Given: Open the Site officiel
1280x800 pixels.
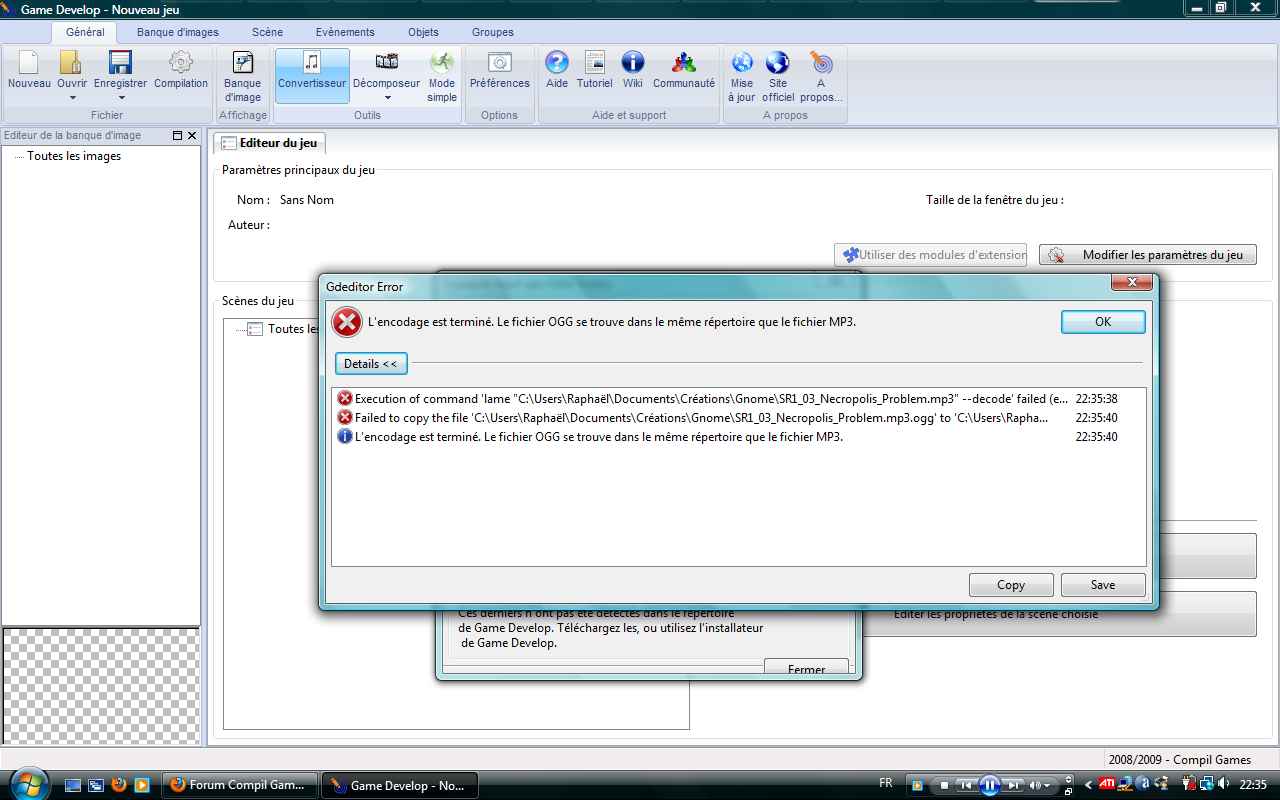Looking at the screenshot, I should pyautogui.click(x=778, y=77).
